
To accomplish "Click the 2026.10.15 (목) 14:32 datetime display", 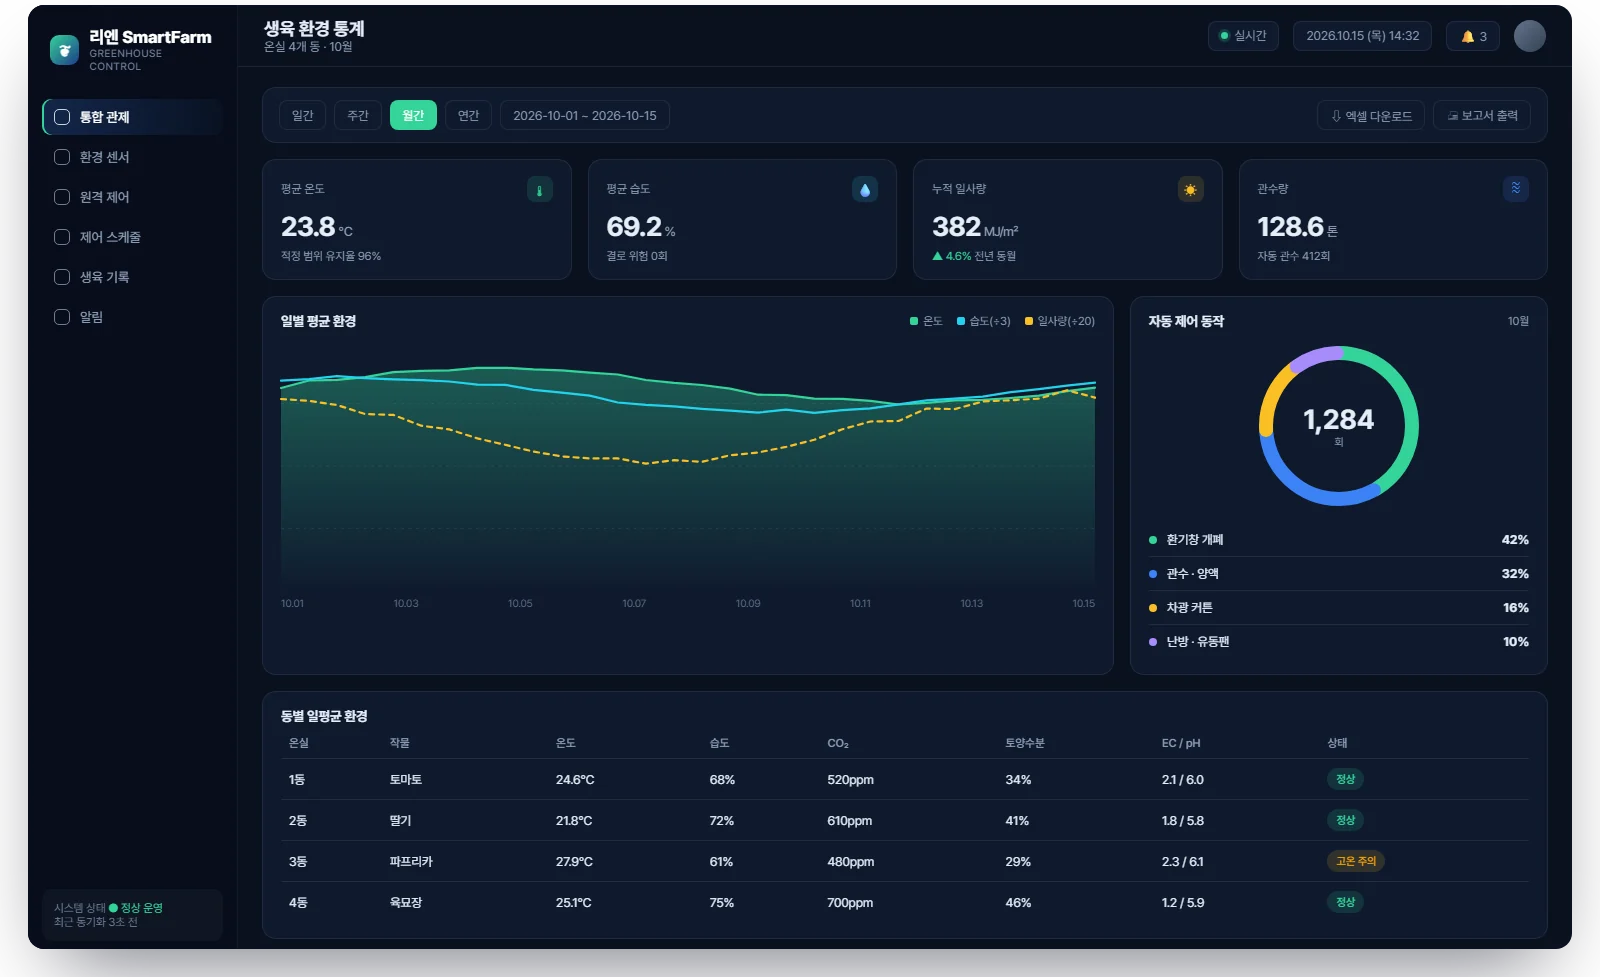I will pos(1362,36).
